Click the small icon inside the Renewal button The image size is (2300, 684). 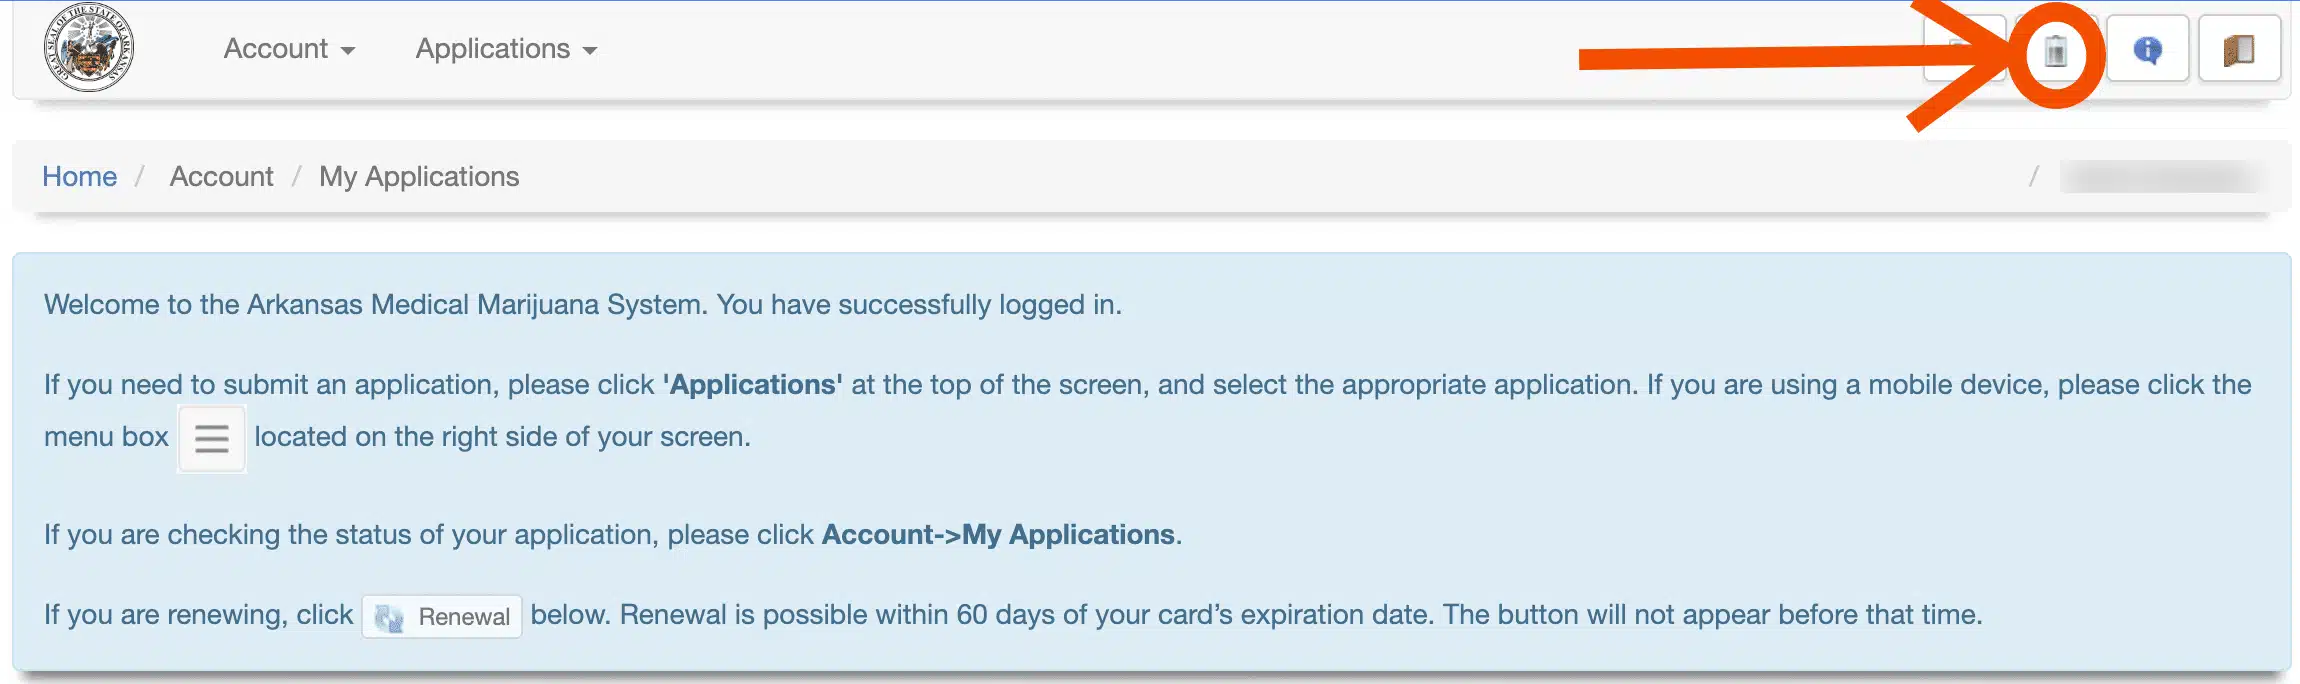[x=389, y=617]
